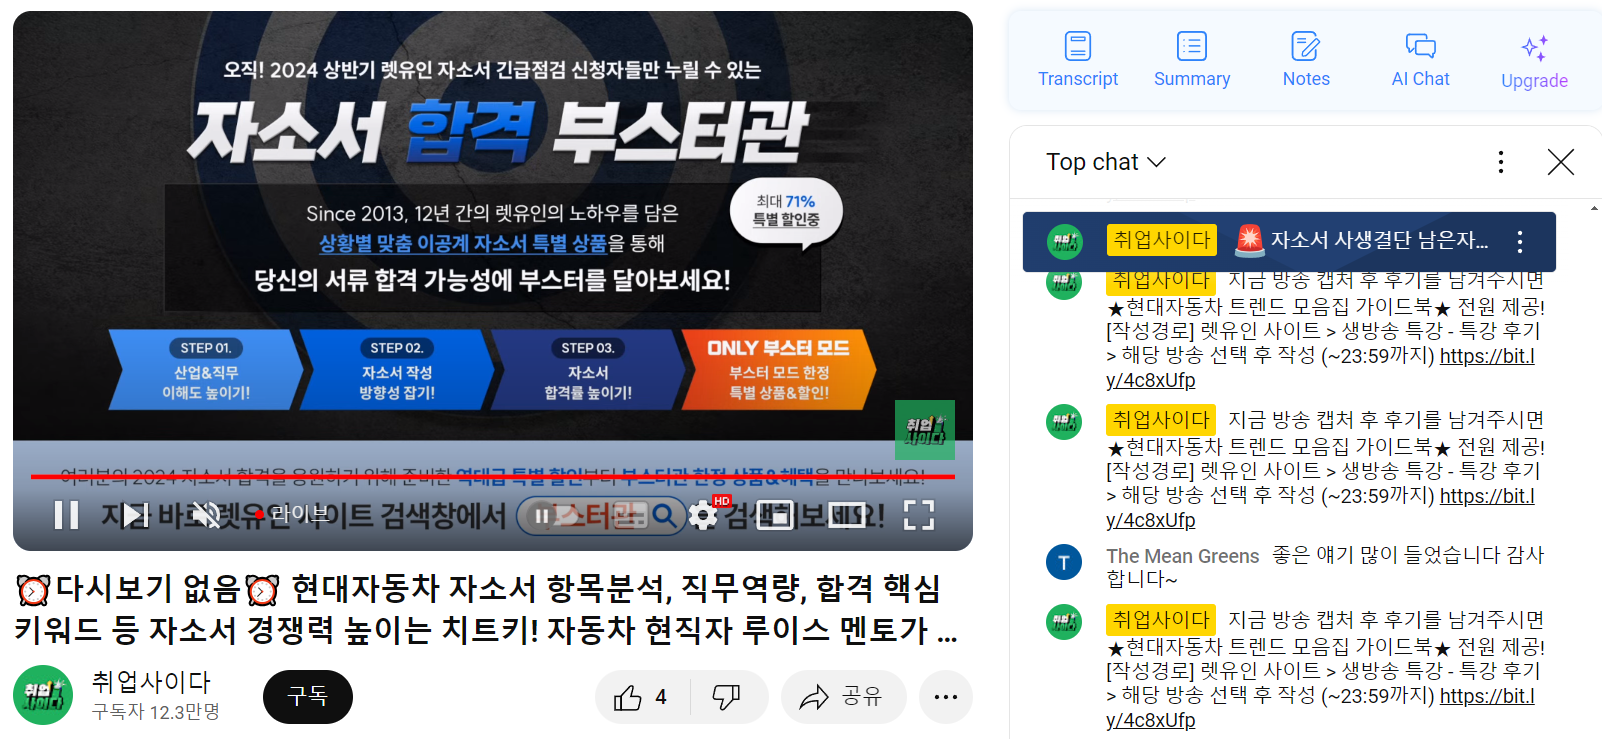Screen dimensions: 1602x739
Task: Open the Transcript tab
Action: click(1077, 60)
